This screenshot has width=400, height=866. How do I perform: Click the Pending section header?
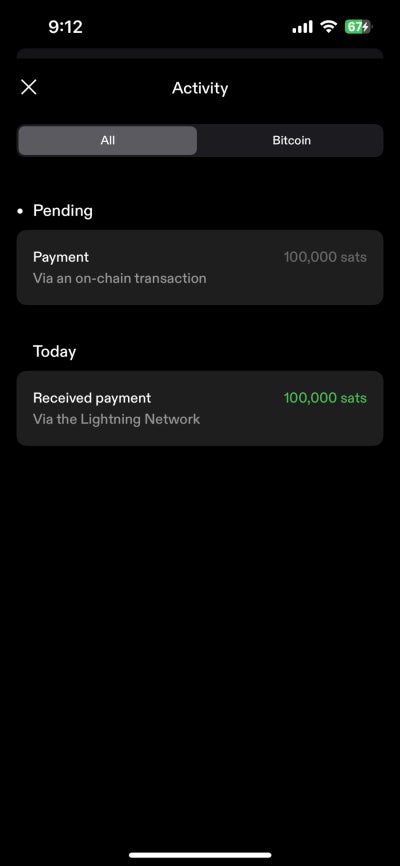point(62,210)
